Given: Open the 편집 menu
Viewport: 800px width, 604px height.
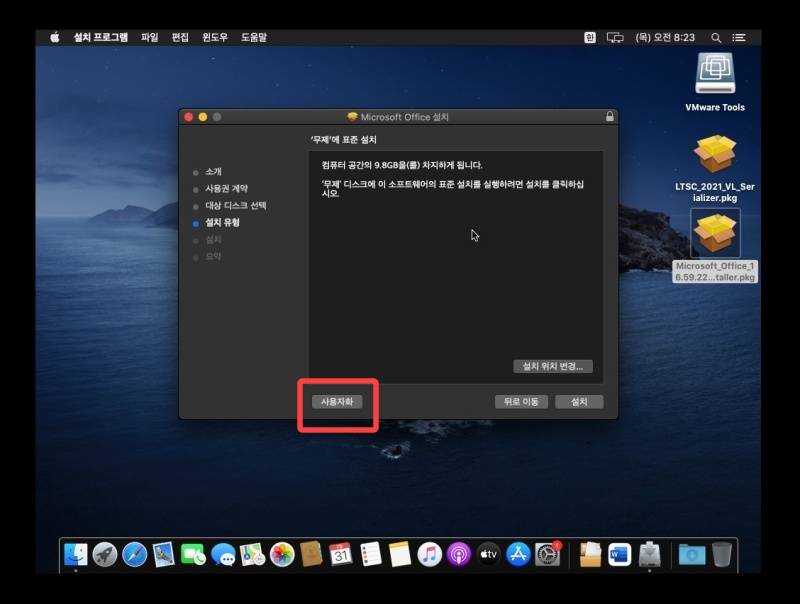Looking at the screenshot, I should [180, 37].
